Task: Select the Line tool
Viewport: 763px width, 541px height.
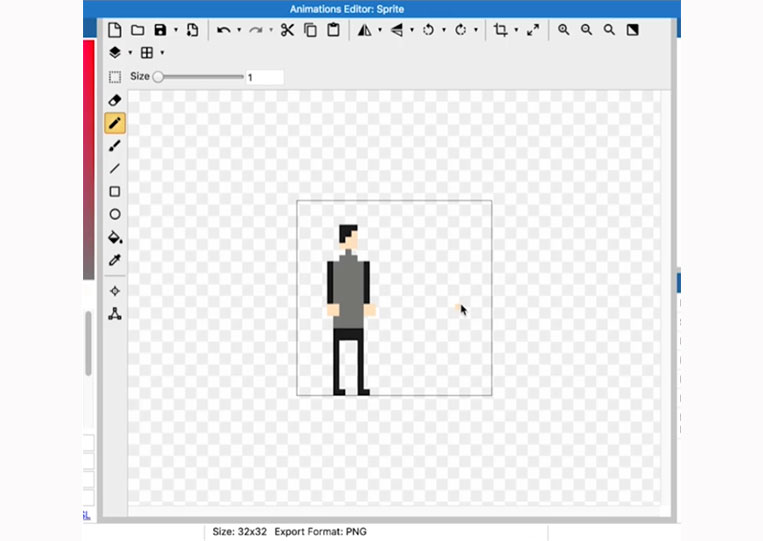Action: 115,169
